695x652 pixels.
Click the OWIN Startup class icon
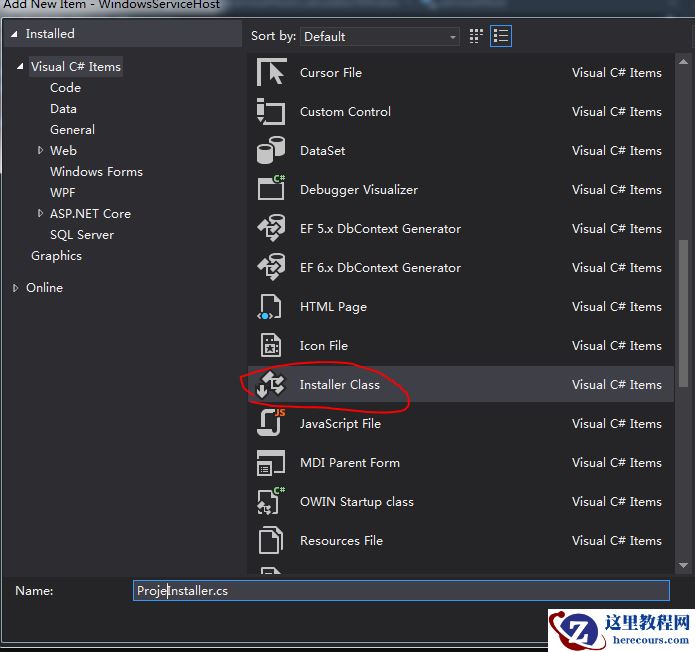click(271, 500)
